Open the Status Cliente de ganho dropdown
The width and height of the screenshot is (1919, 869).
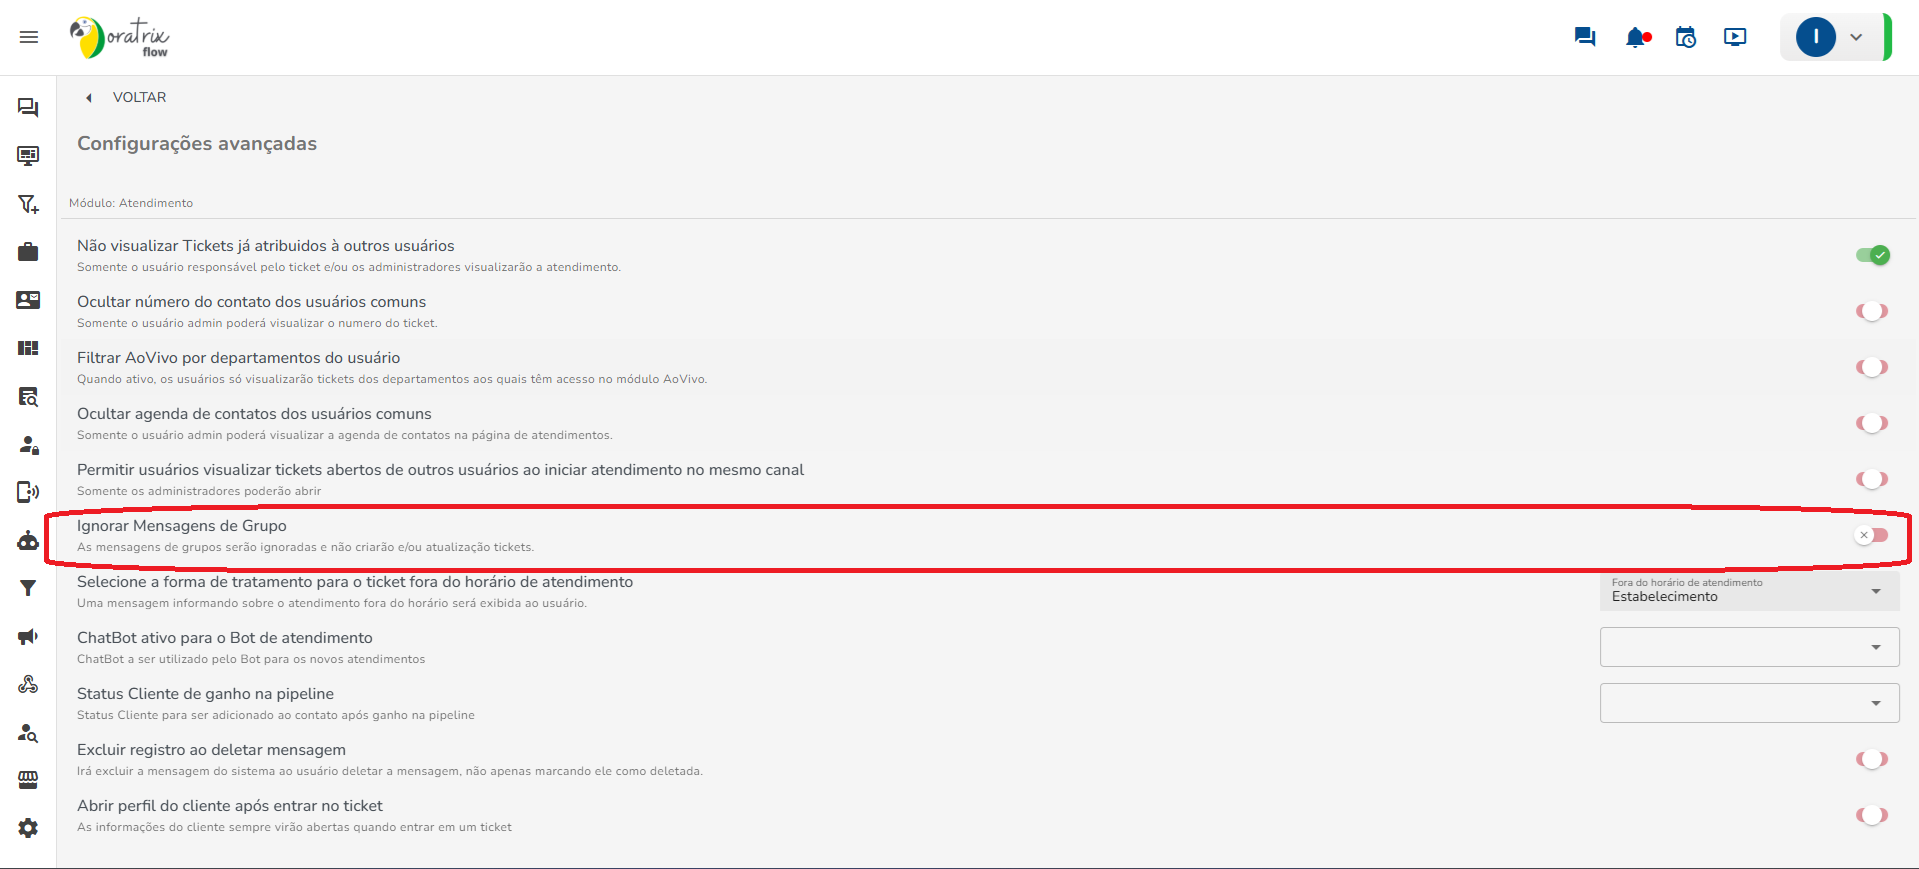pyautogui.click(x=1749, y=703)
